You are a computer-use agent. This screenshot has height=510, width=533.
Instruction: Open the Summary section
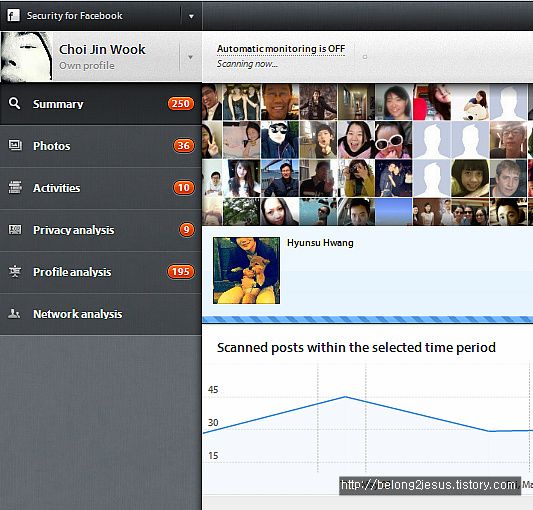101,104
